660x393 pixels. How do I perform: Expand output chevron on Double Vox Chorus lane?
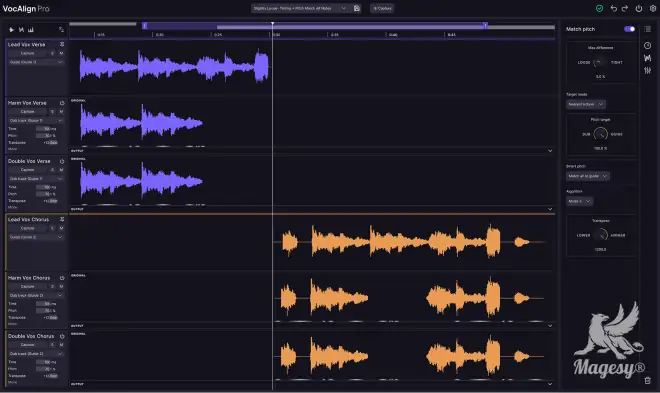coord(550,384)
